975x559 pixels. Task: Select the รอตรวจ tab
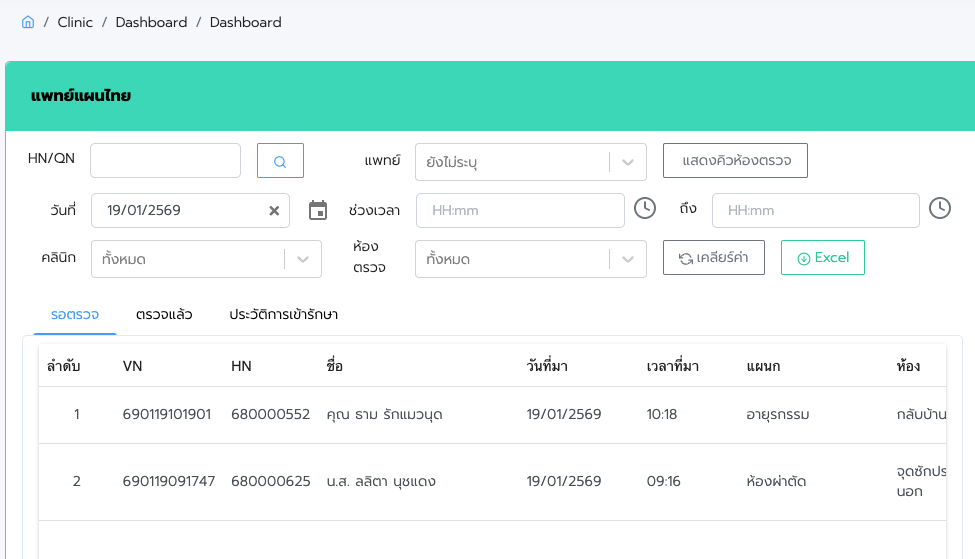(75, 314)
